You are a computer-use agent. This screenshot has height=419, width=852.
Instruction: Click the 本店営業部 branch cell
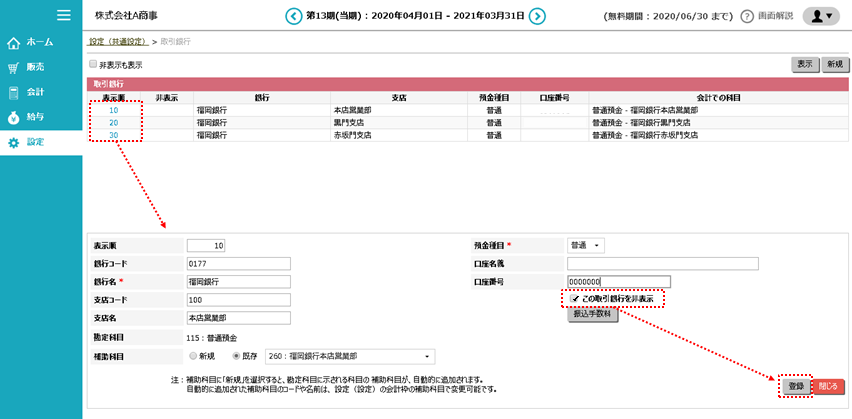pyautogui.click(x=399, y=110)
